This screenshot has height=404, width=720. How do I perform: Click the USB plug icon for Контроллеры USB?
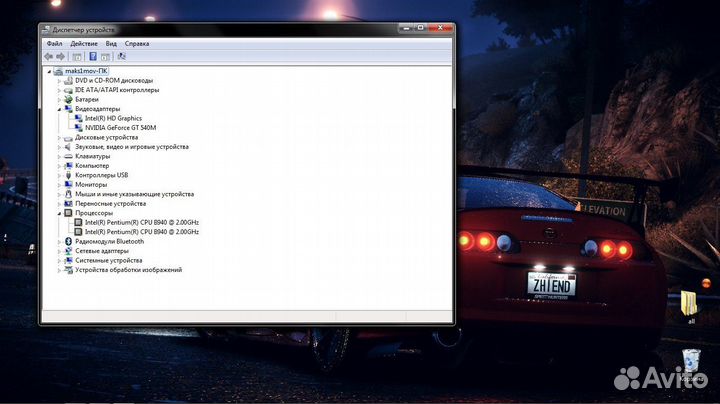(x=68, y=175)
